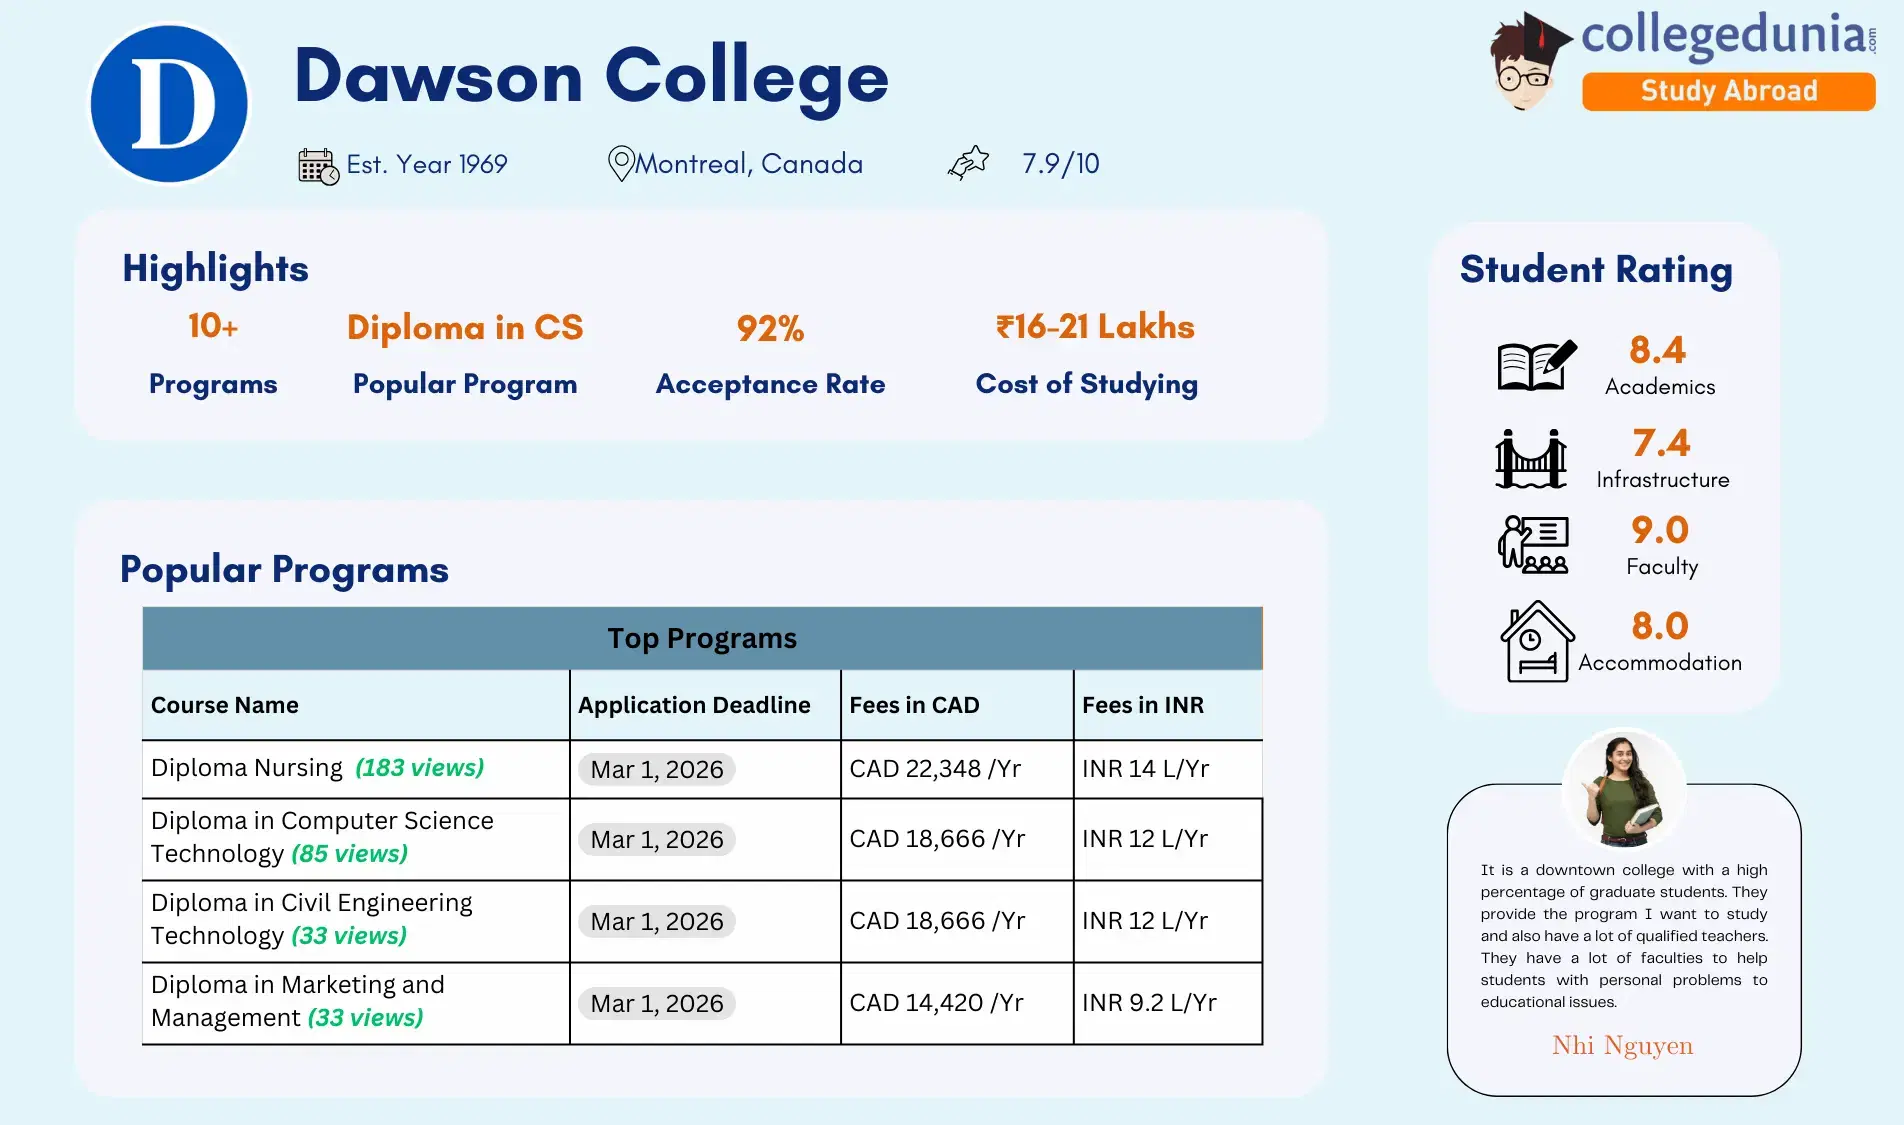Click the Infrastructure bridge icon
Image resolution: width=1904 pixels, height=1125 pixels.
pos(1529,458)
